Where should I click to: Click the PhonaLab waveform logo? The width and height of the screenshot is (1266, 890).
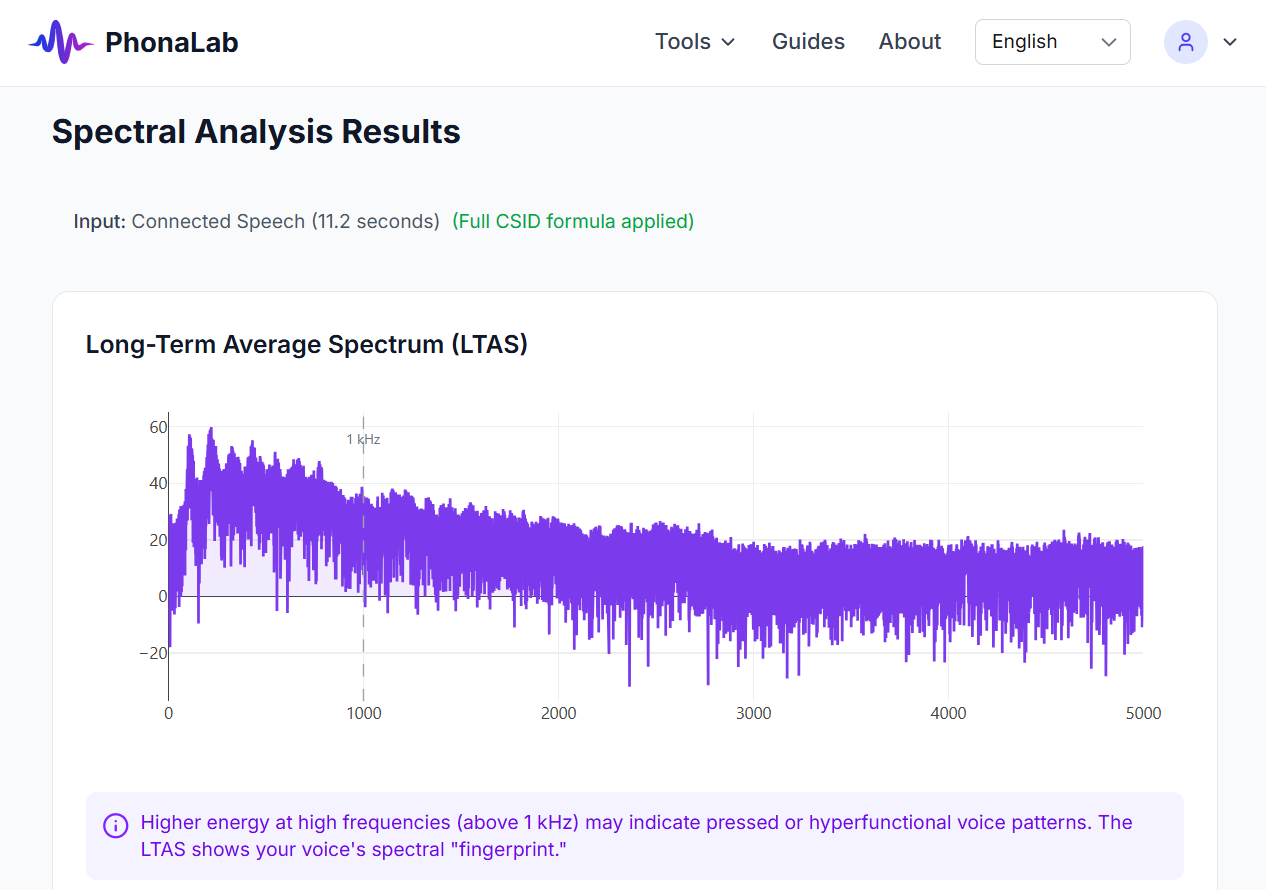tap(61, 41)
